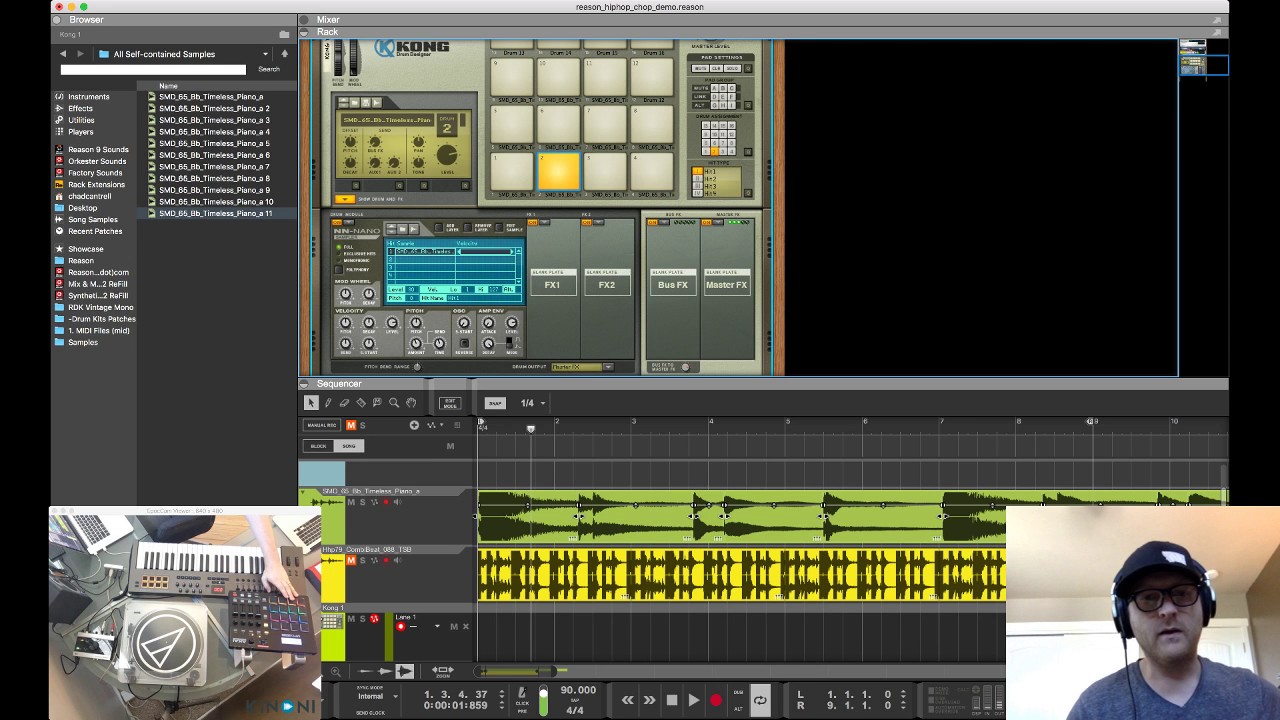Click the Record transport button
Screen dimensions: 1280x720
(x=716, y=700)
